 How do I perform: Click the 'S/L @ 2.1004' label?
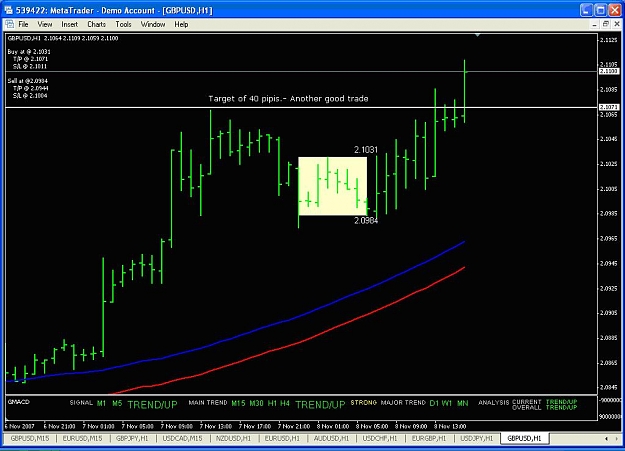tap(30, 96)
